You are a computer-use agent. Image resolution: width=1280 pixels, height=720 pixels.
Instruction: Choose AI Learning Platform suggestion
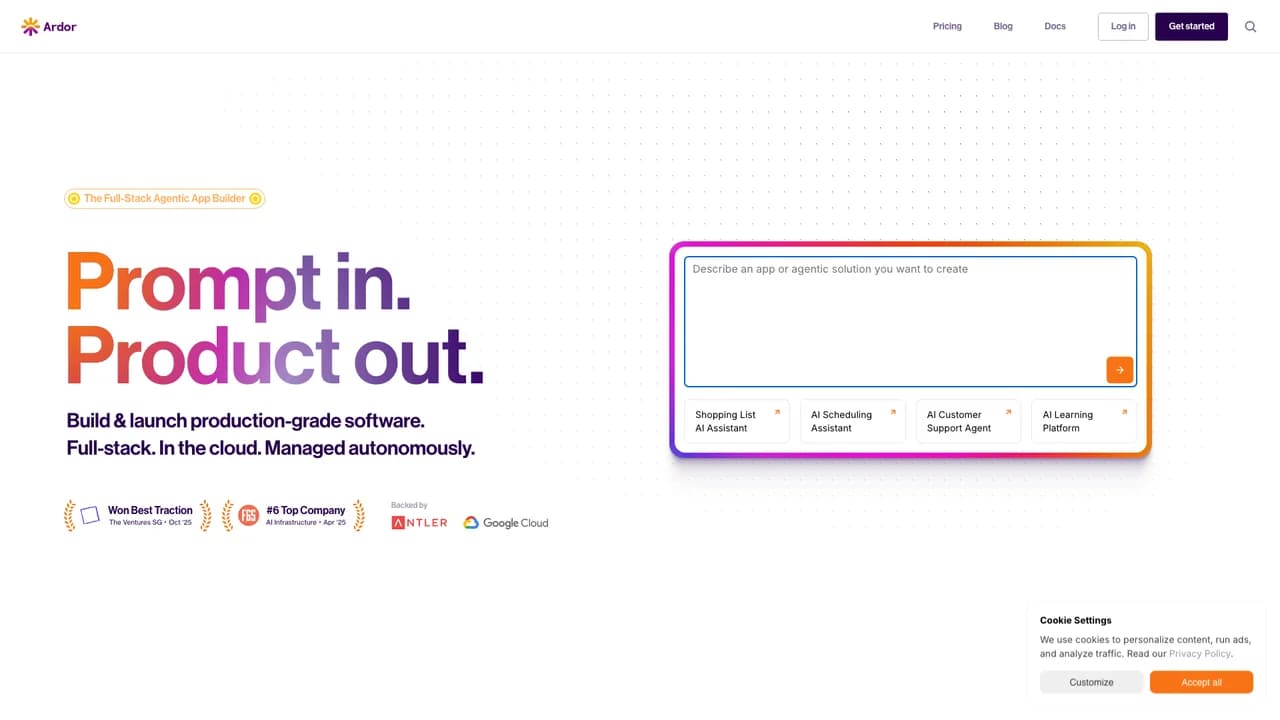[1084, 421]
